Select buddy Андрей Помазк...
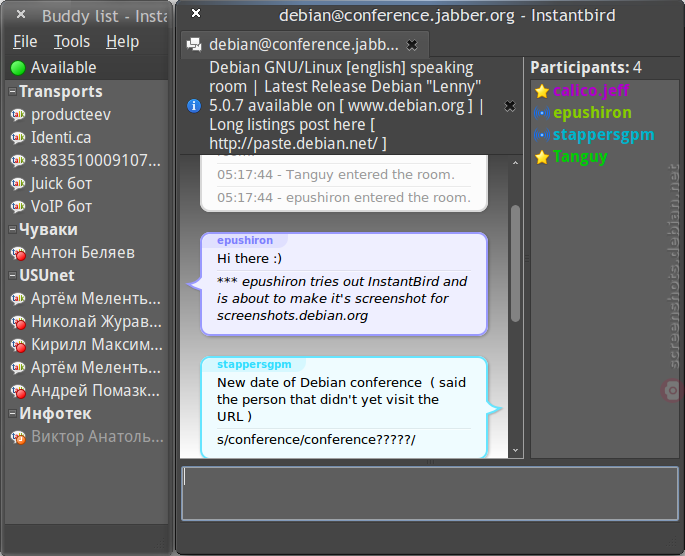This screenshot has height=556, width=685. tap(86, 391)
